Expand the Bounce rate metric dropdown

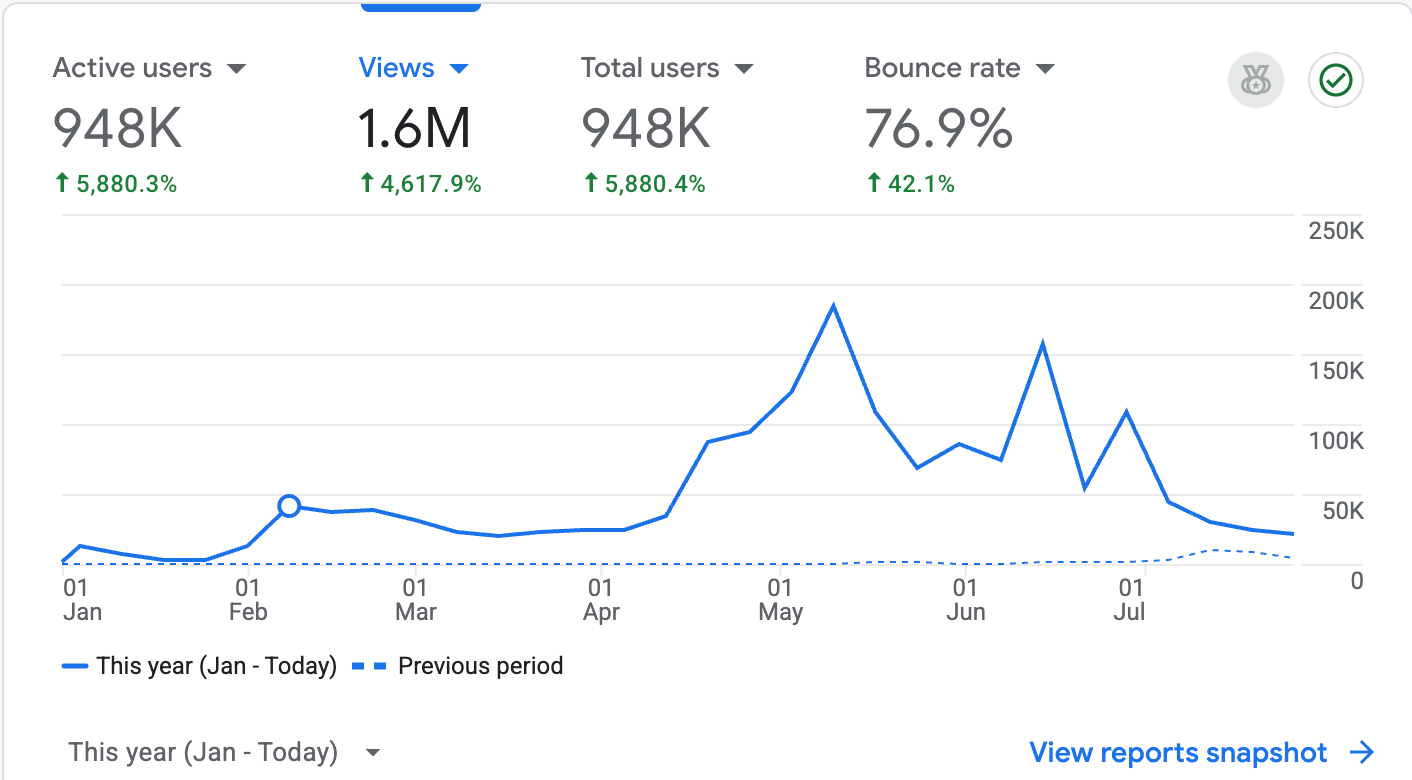(x=1045, y=69)
